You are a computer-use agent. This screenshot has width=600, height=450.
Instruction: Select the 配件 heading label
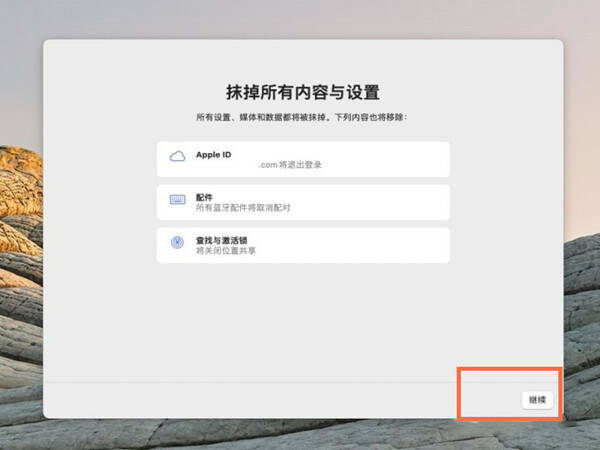click(204, 197)
